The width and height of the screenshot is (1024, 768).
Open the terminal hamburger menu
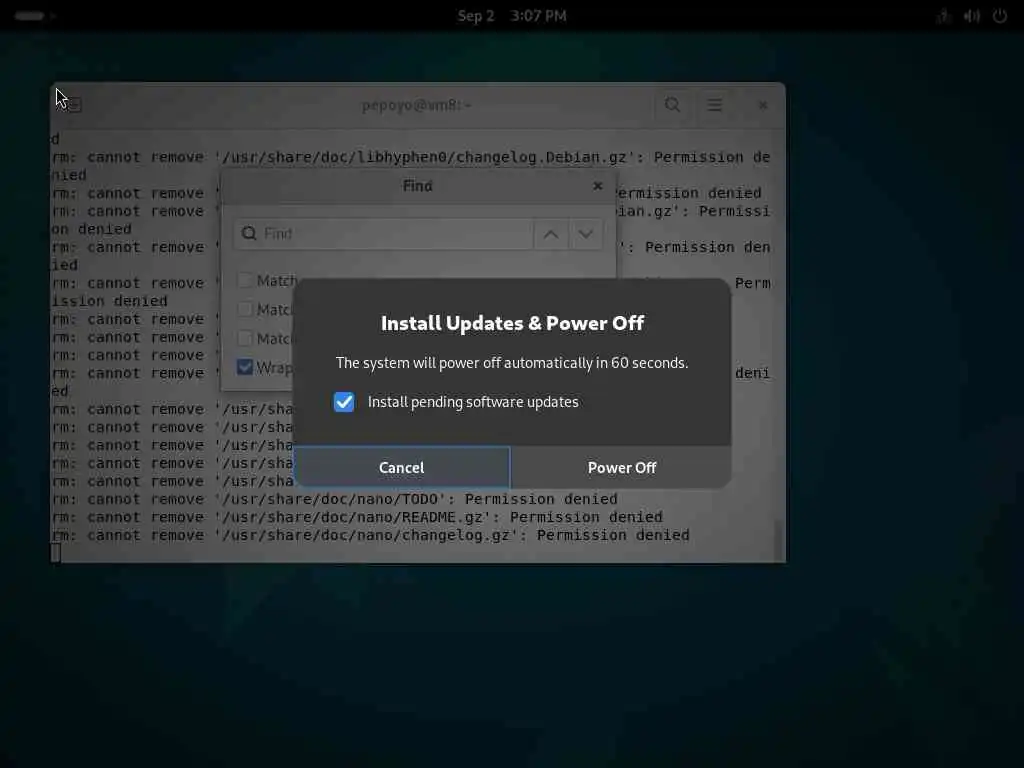tap(715, 105)
